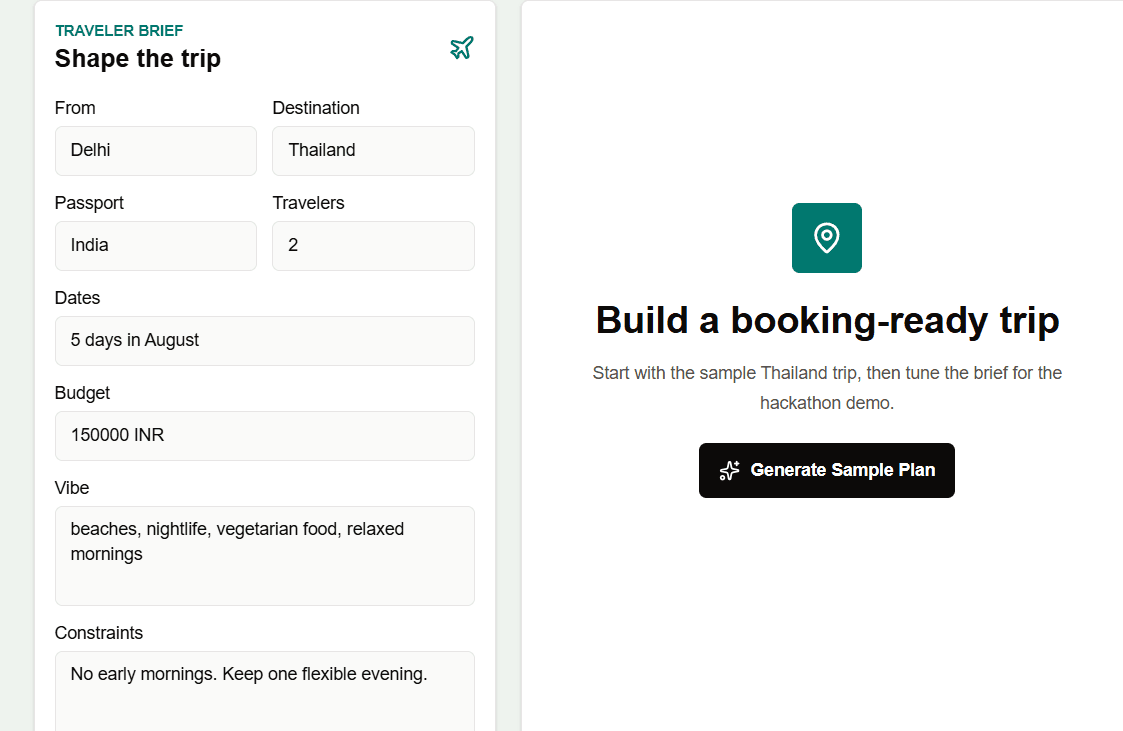The width and height of the screenshot is (1123, 731).
Task: Click the Dates field '5 days in August'
Action: (265, 341)
